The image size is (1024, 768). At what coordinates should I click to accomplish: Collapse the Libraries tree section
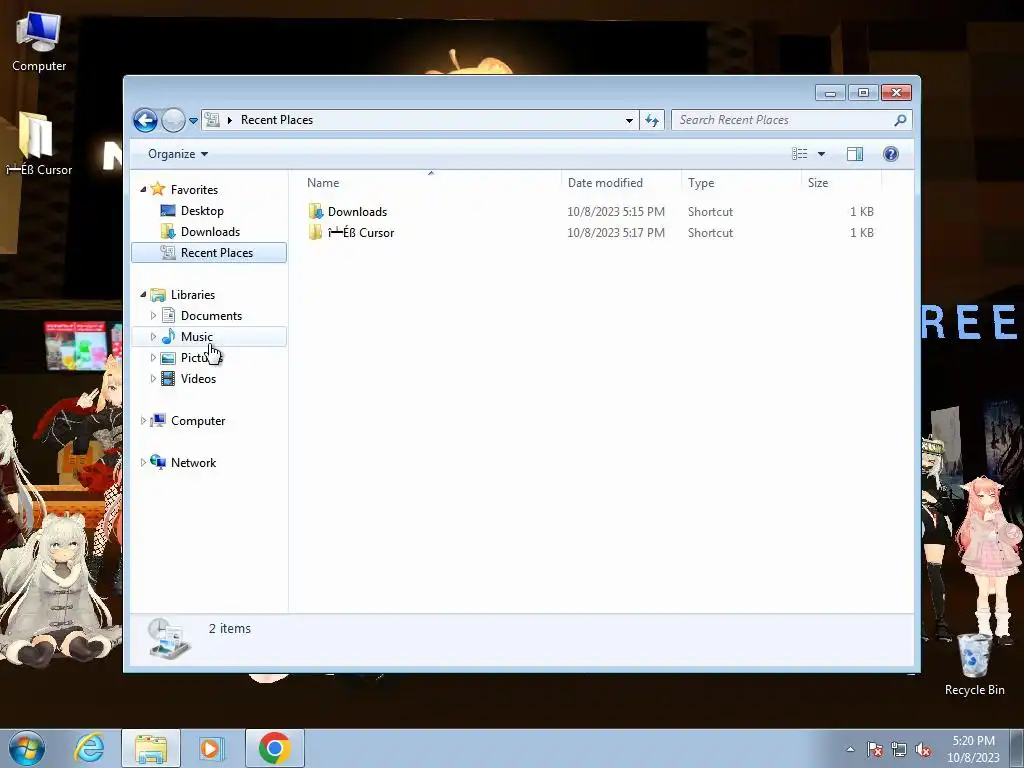click(143, 295)
